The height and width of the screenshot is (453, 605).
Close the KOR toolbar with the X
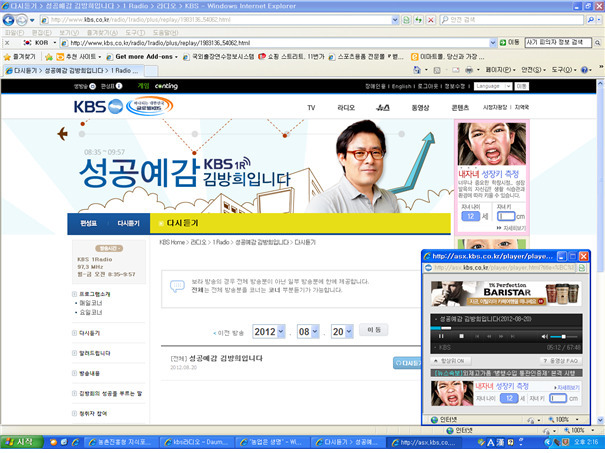click(7, 43)
